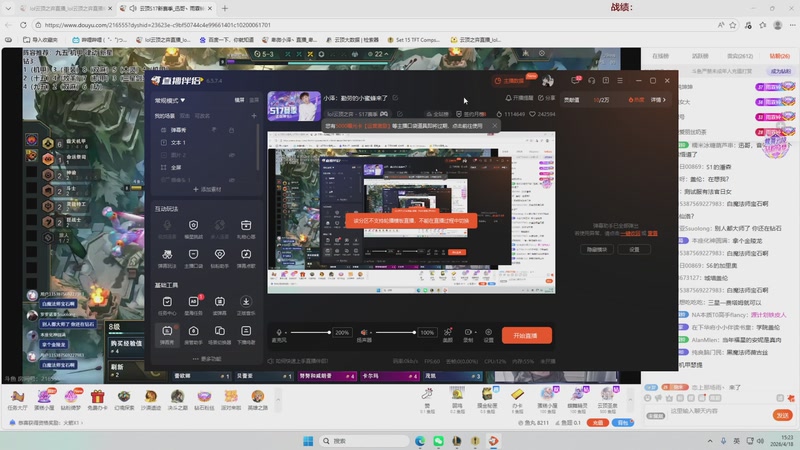Open the 钻粉助手 tool
800x450 pixels.
[x=219, y=258]
